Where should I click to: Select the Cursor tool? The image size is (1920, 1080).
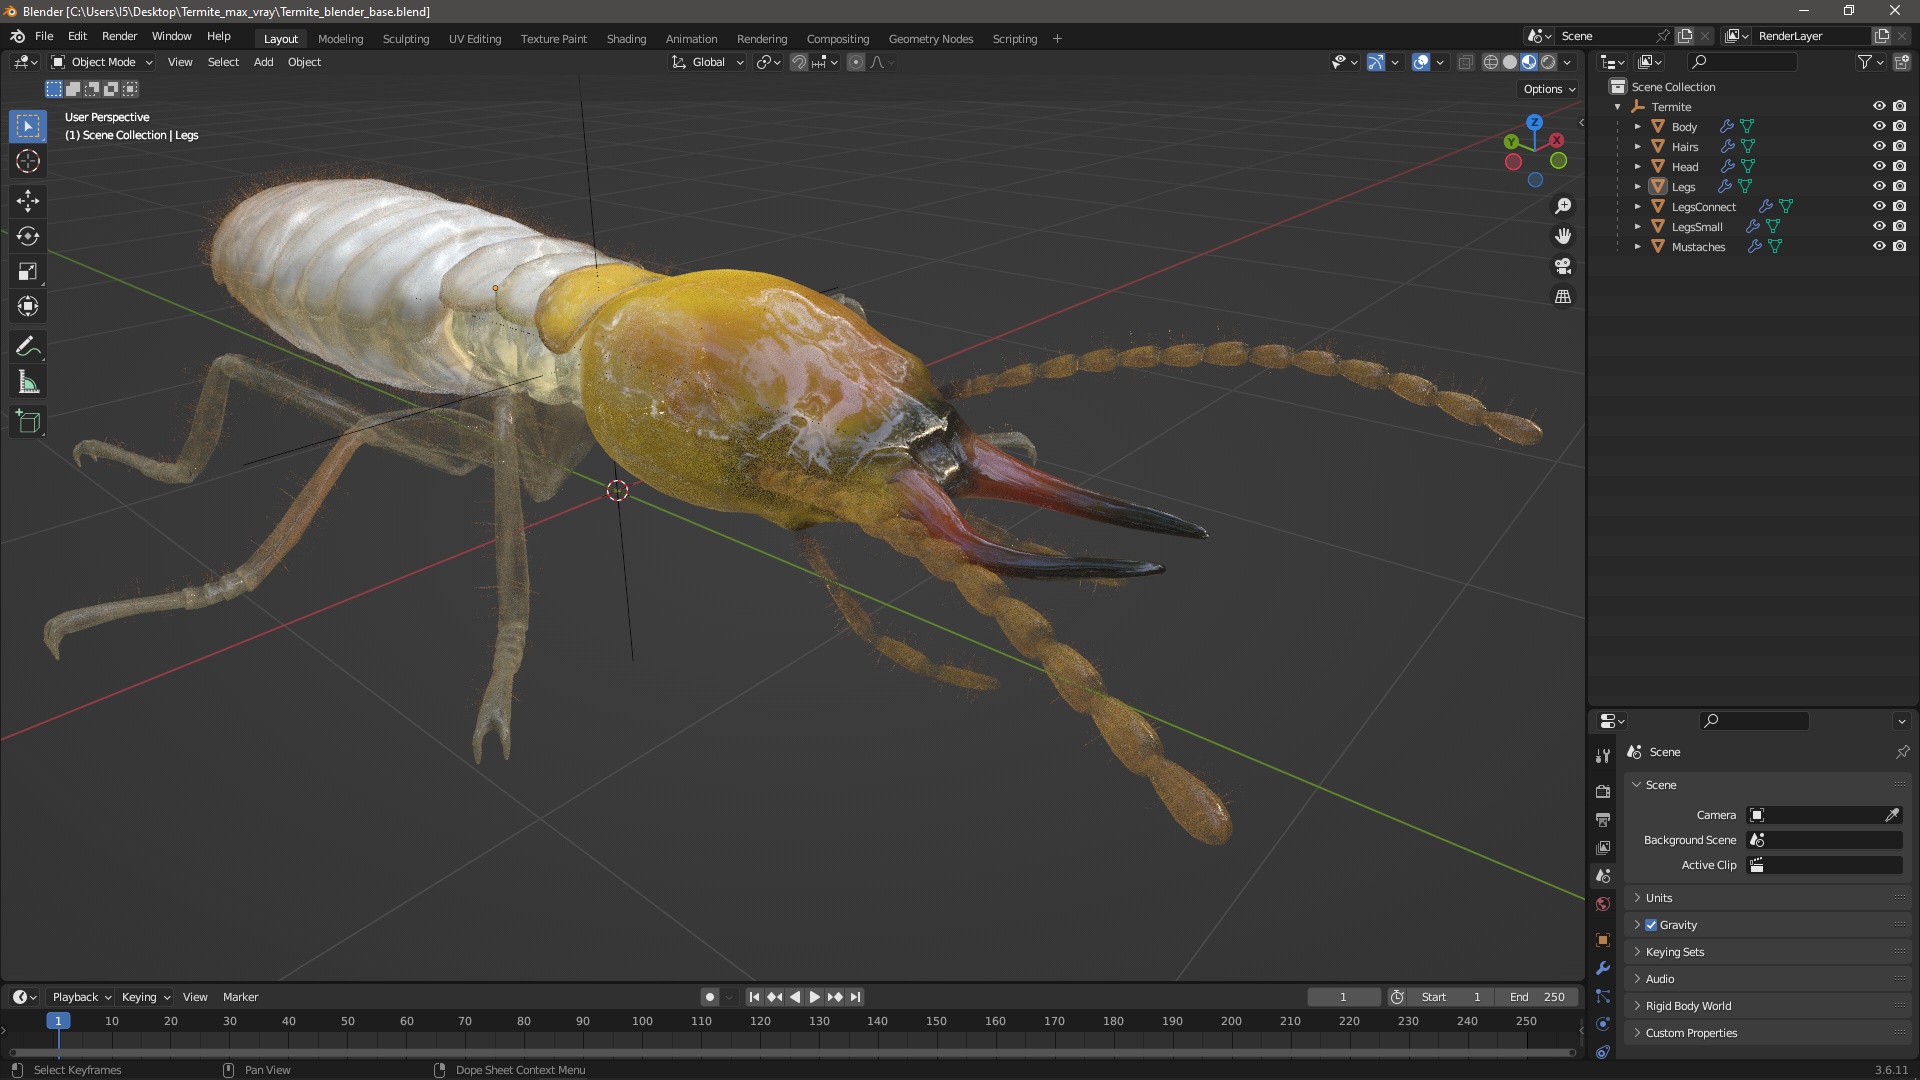[x=28, y=161]
